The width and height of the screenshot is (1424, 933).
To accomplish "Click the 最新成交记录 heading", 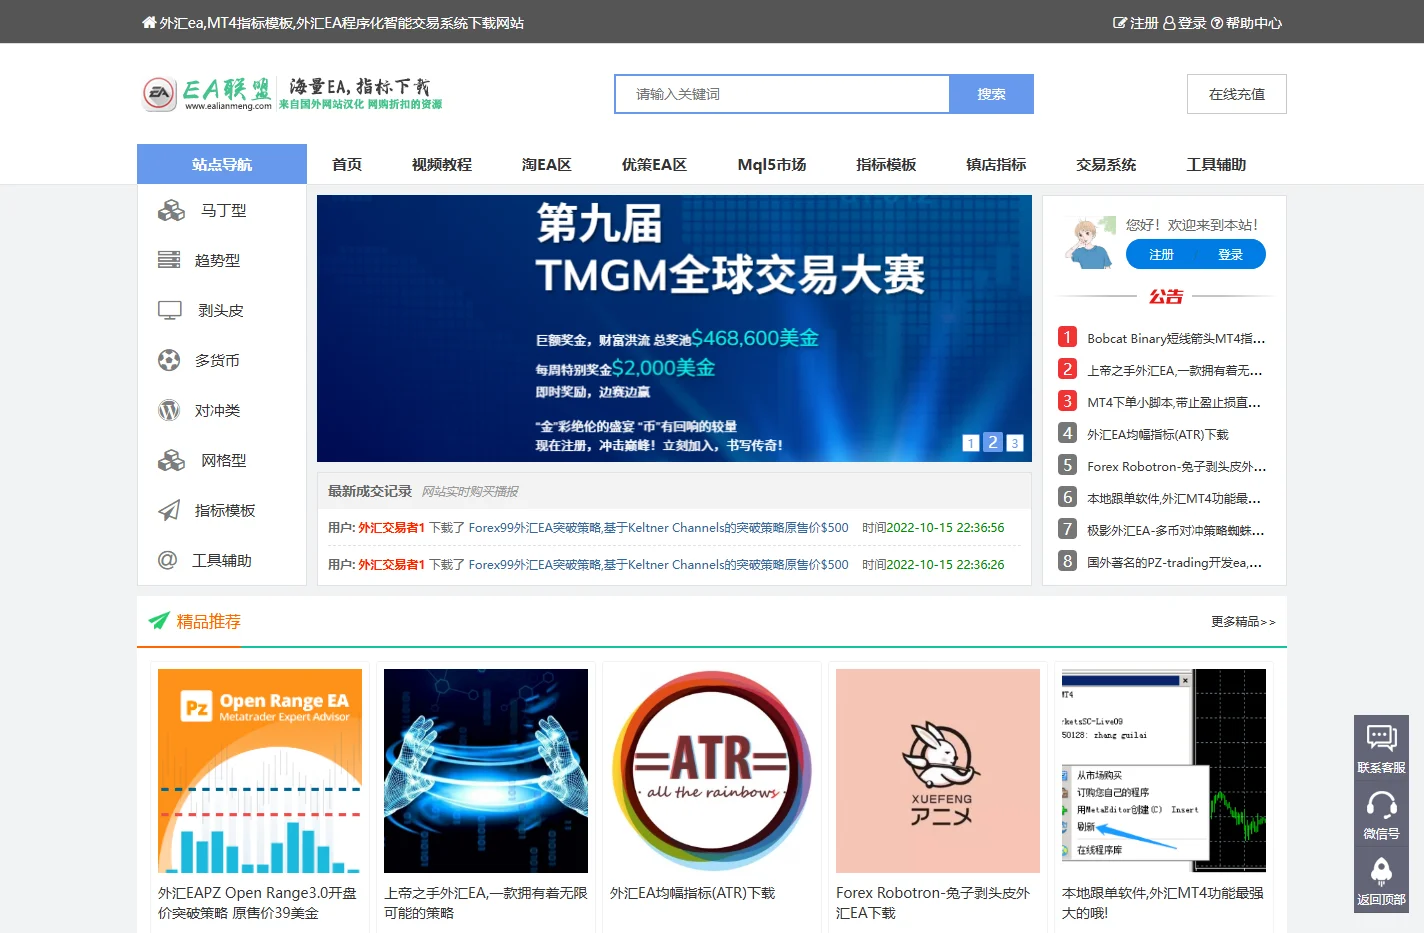I will (x=370, y=491).
